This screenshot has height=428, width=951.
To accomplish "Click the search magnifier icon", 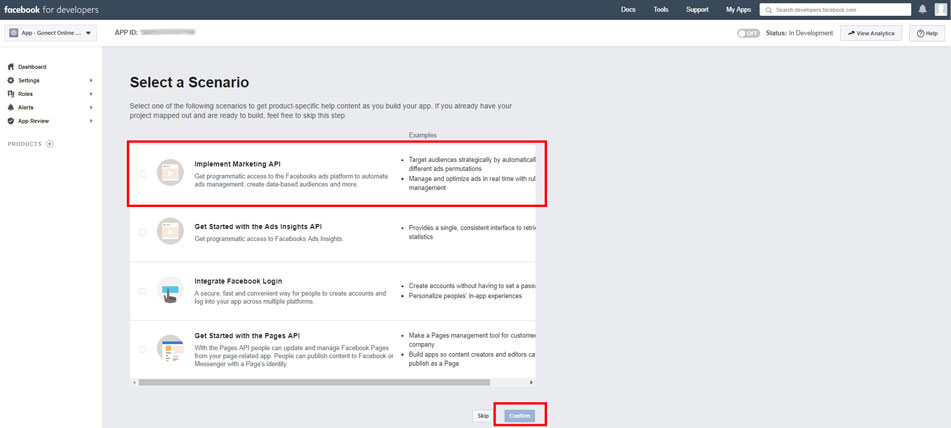I will tap(769, 10).
